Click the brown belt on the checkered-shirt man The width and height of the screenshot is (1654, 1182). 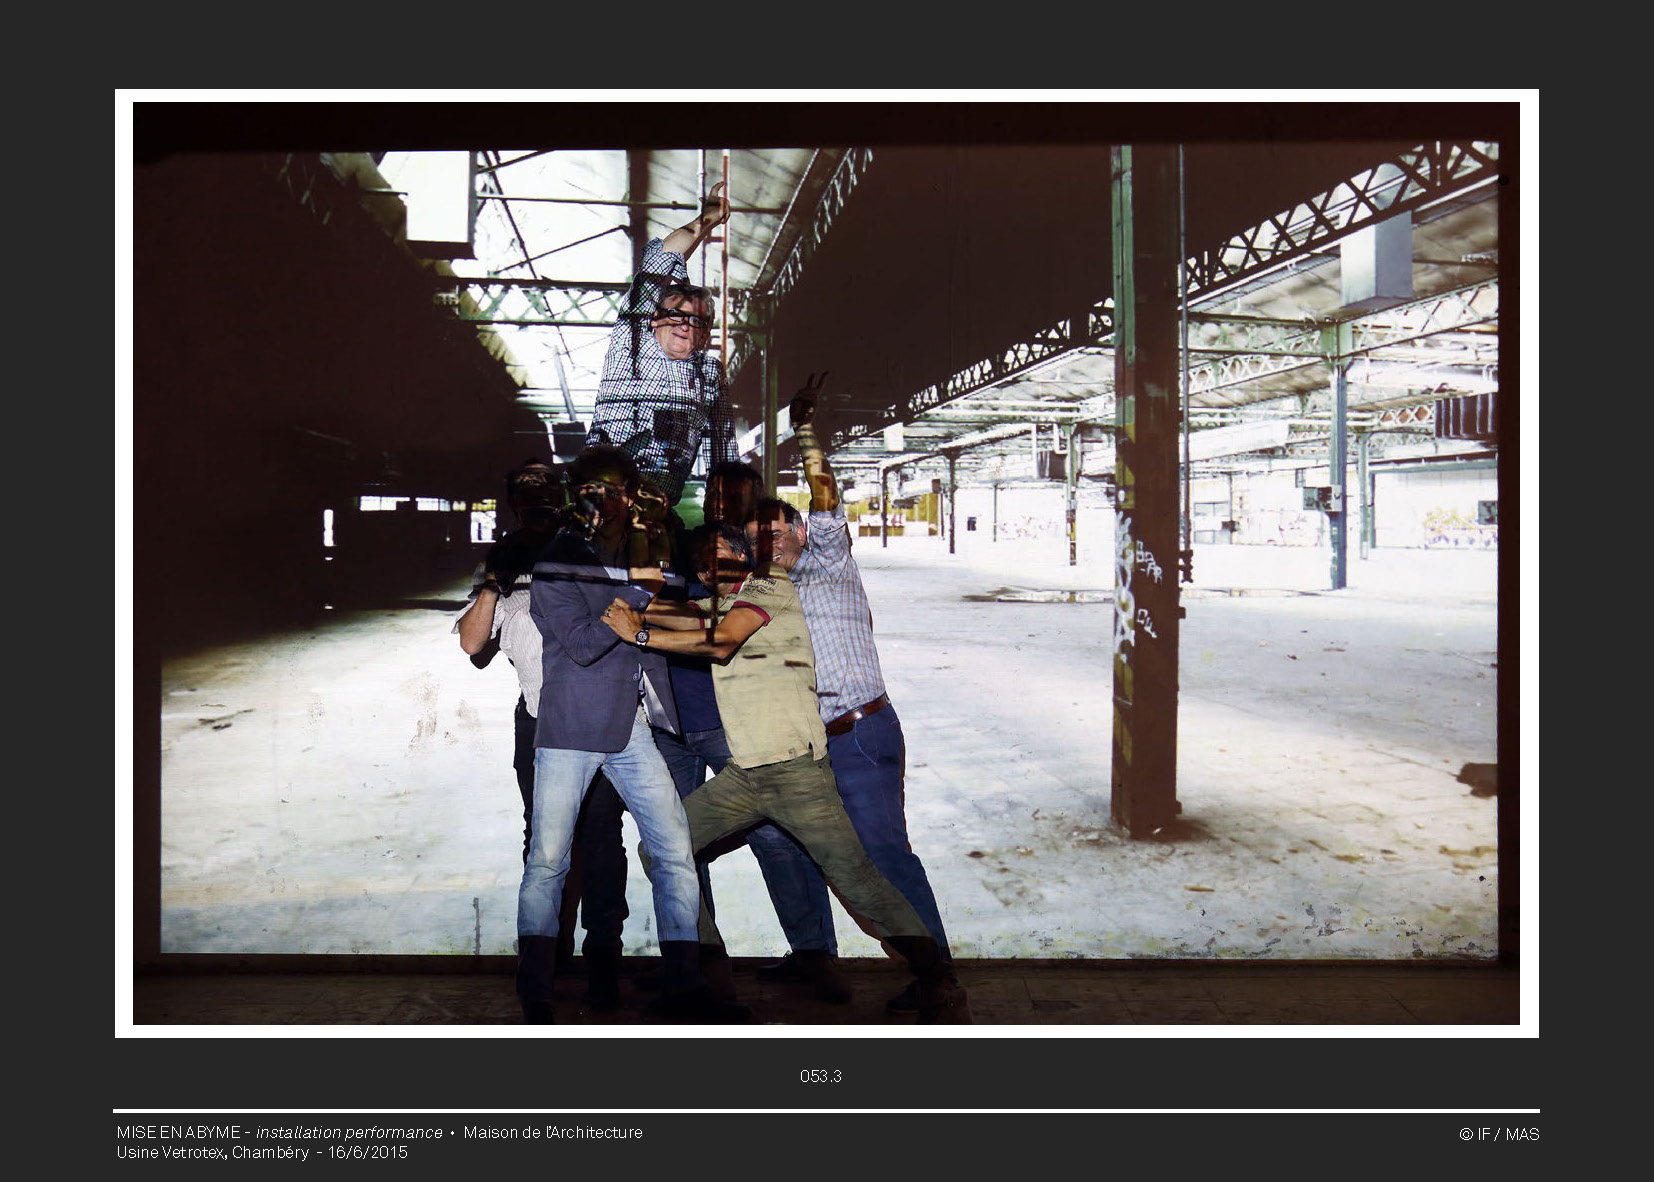pyautogui.click(x=856, y=716)
